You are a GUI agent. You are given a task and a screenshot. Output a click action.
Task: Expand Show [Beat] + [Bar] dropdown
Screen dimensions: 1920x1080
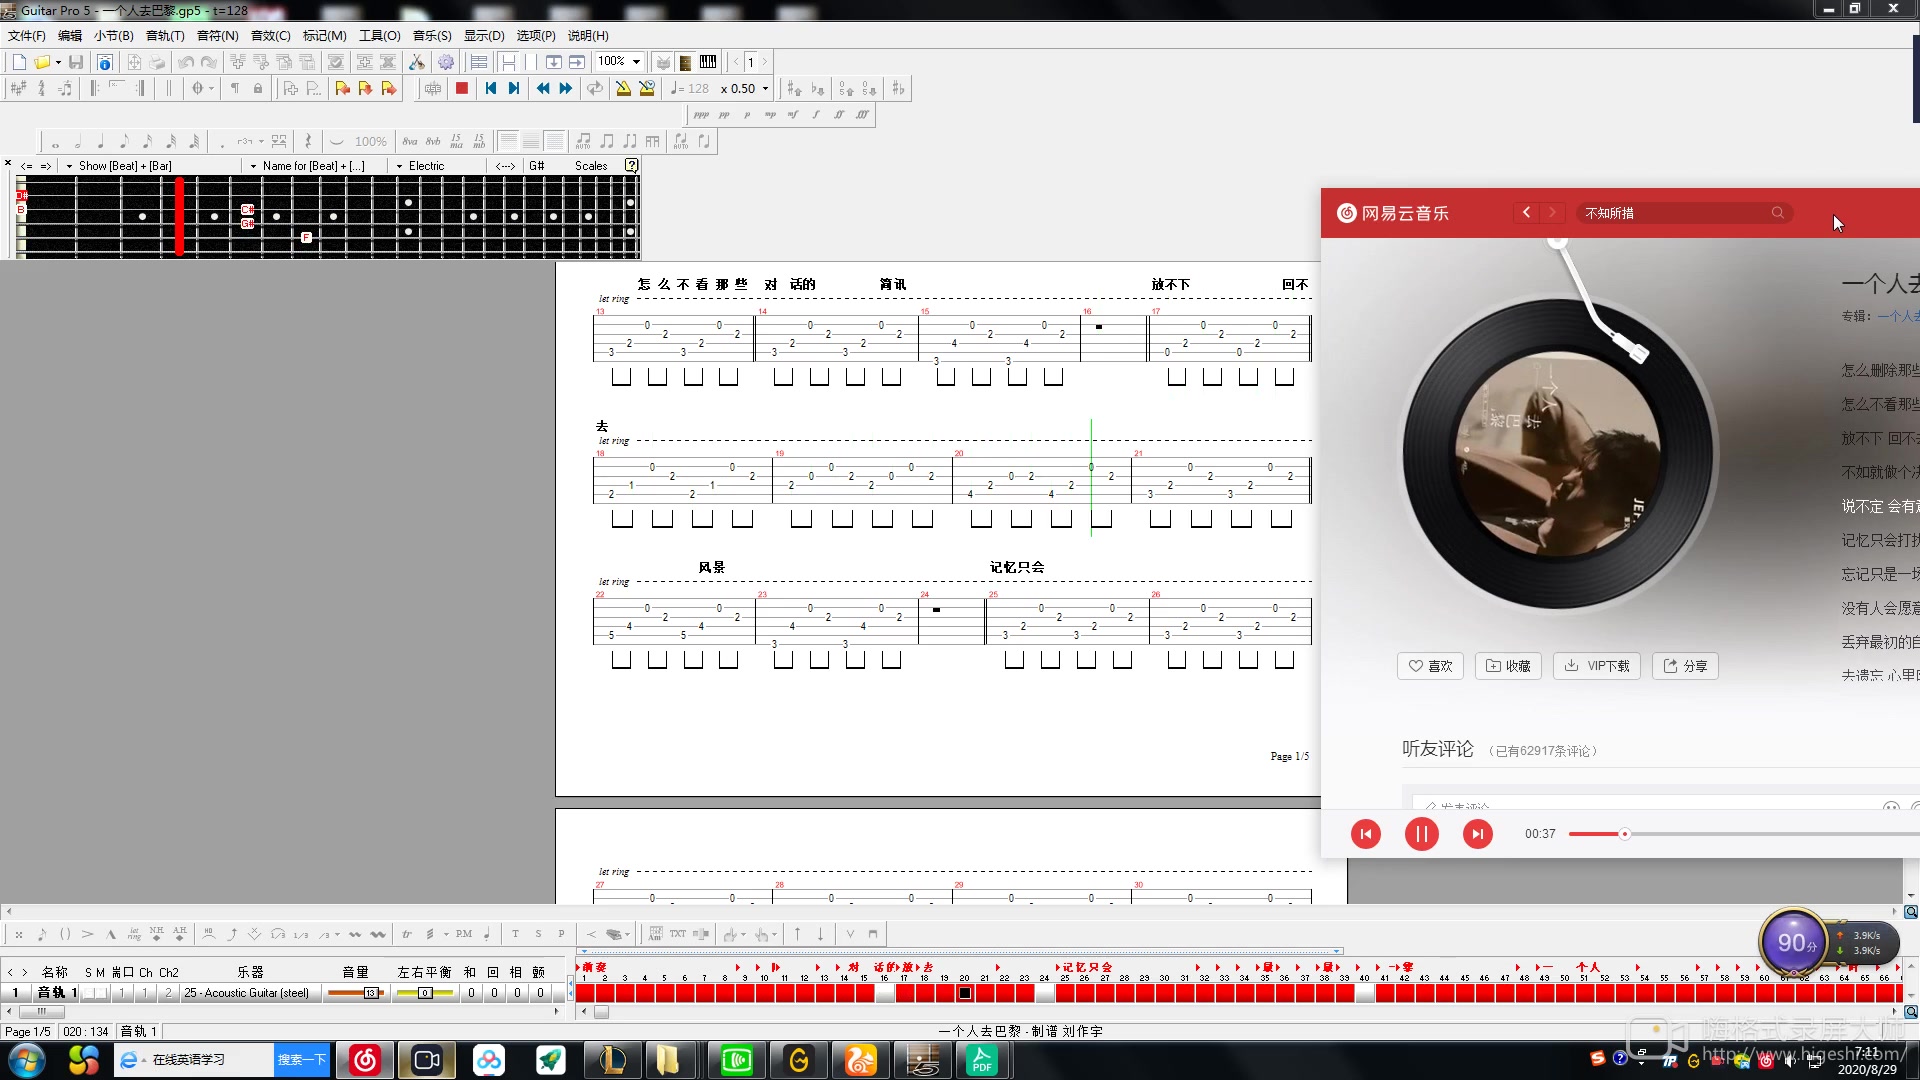point(69,166)
